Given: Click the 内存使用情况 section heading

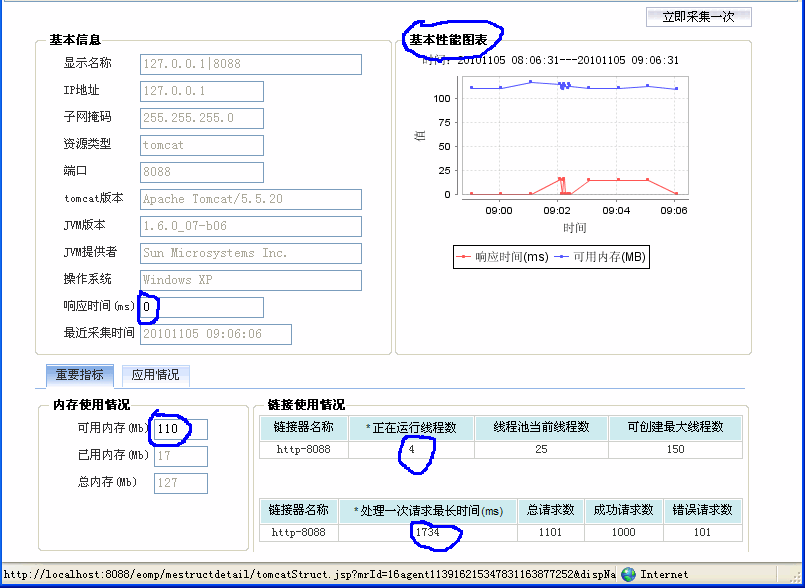Looking at the screenshot, I should (92, 406).
